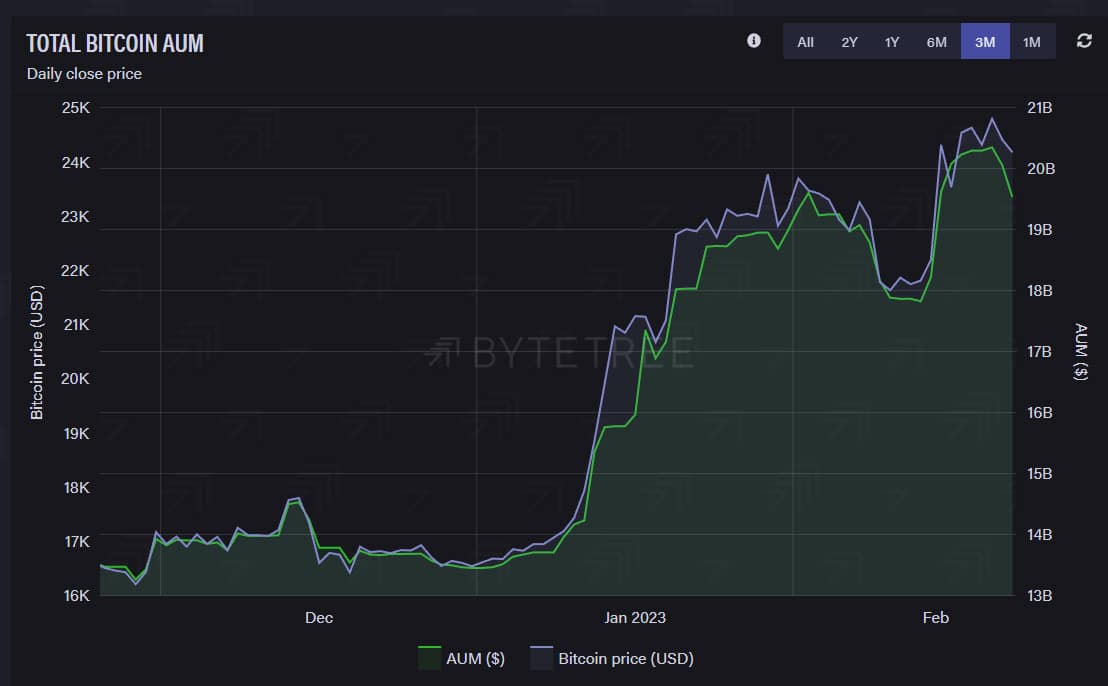Click the 17K price axis label
This screenshot has height=686, width=1108.
tap(76, 542)
